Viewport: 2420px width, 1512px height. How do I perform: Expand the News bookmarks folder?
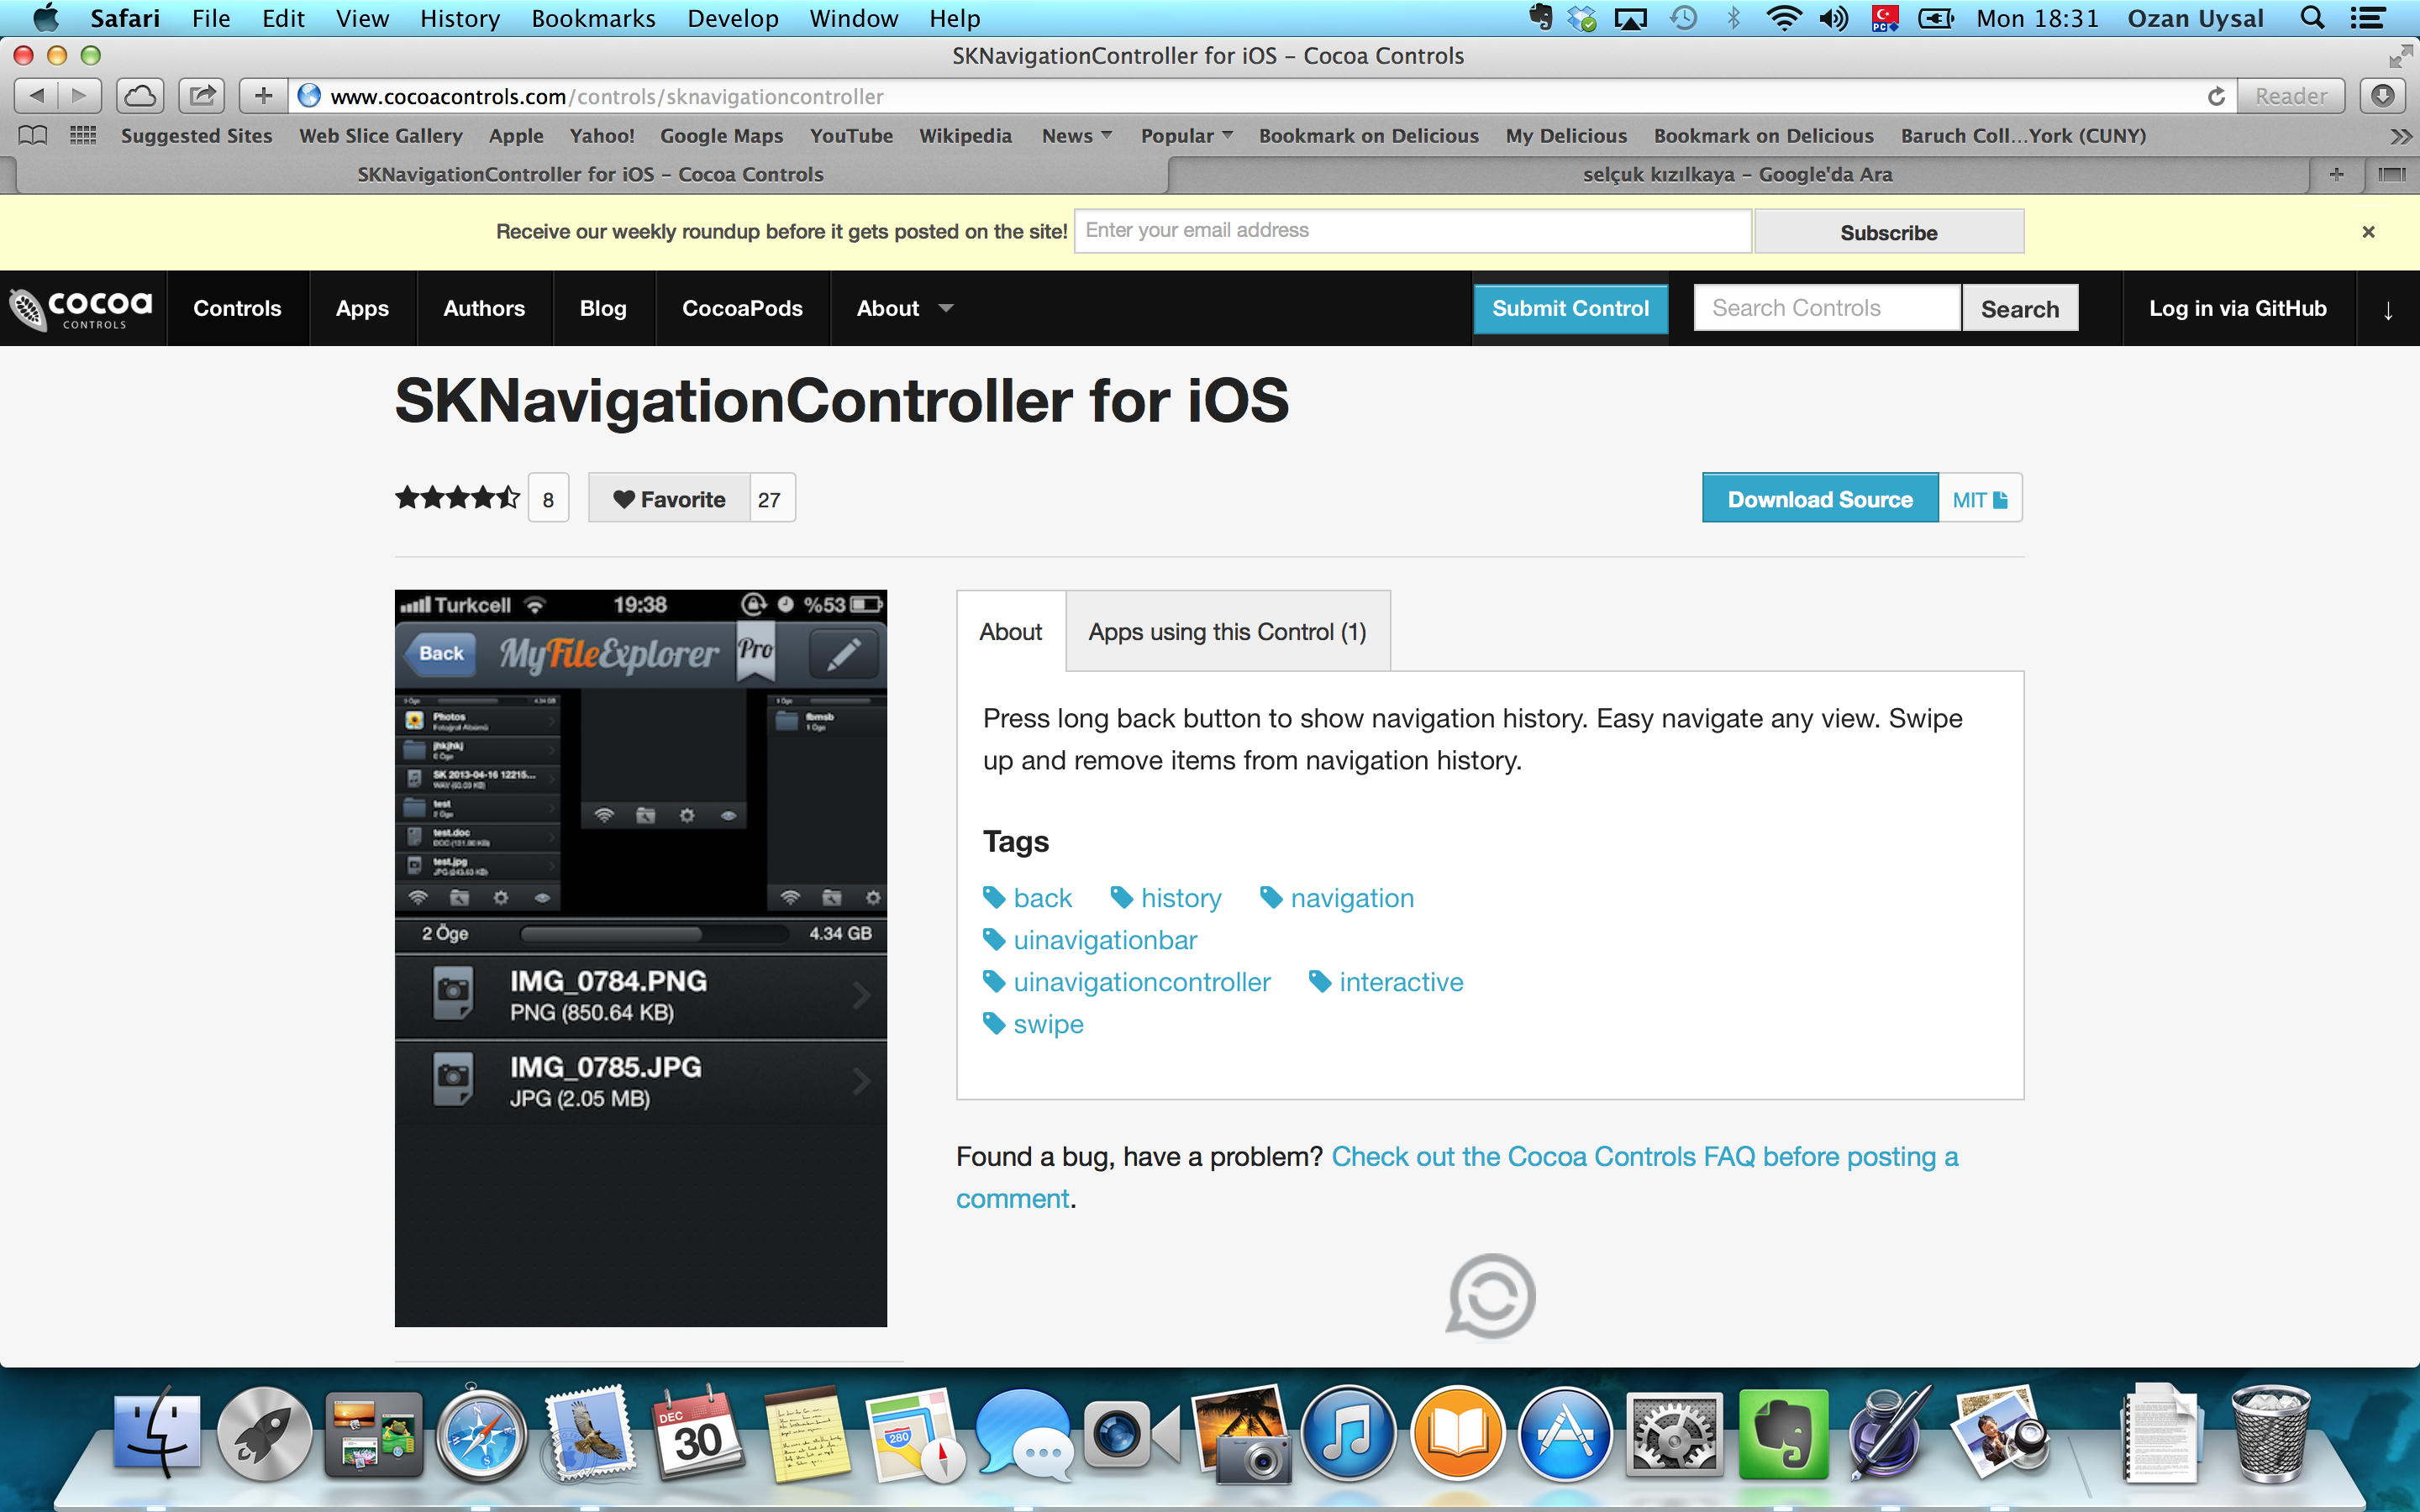click(x=1077, y=135)
